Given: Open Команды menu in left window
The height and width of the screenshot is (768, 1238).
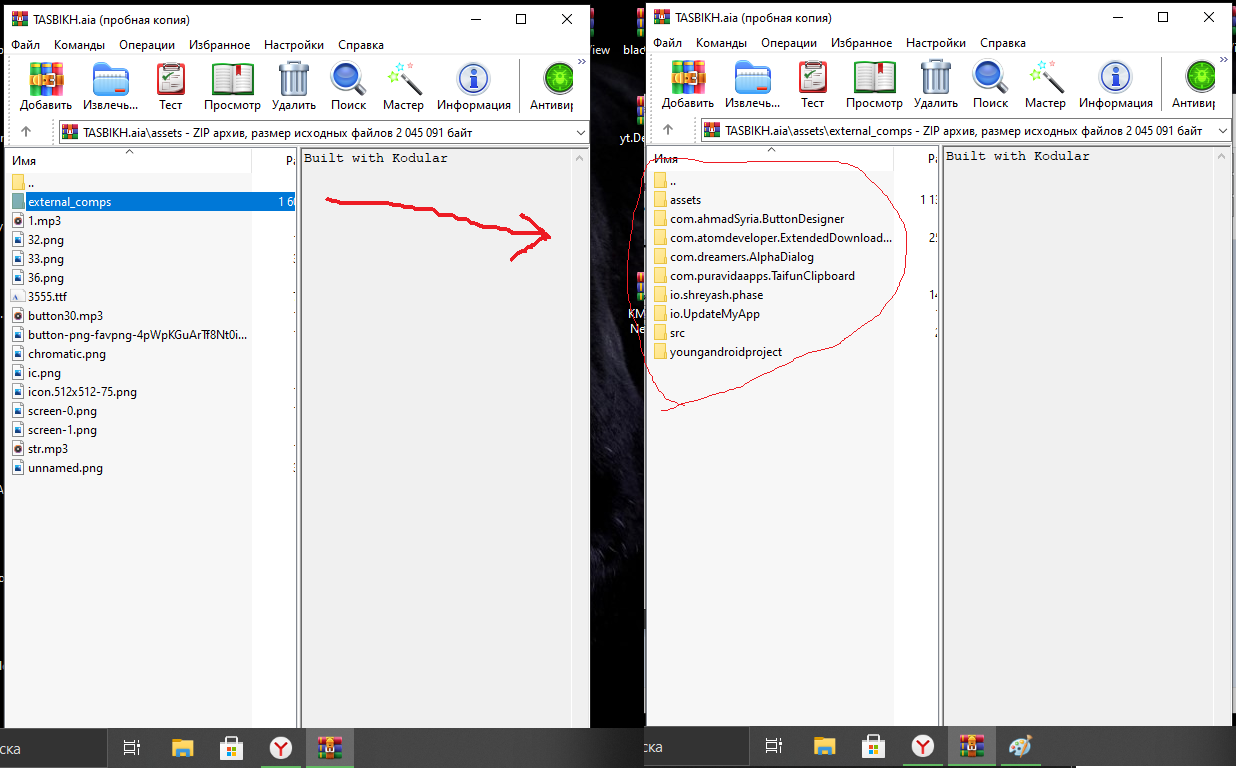Looking at the screenshot, I should pyautogui.click(x=79, y=44).
